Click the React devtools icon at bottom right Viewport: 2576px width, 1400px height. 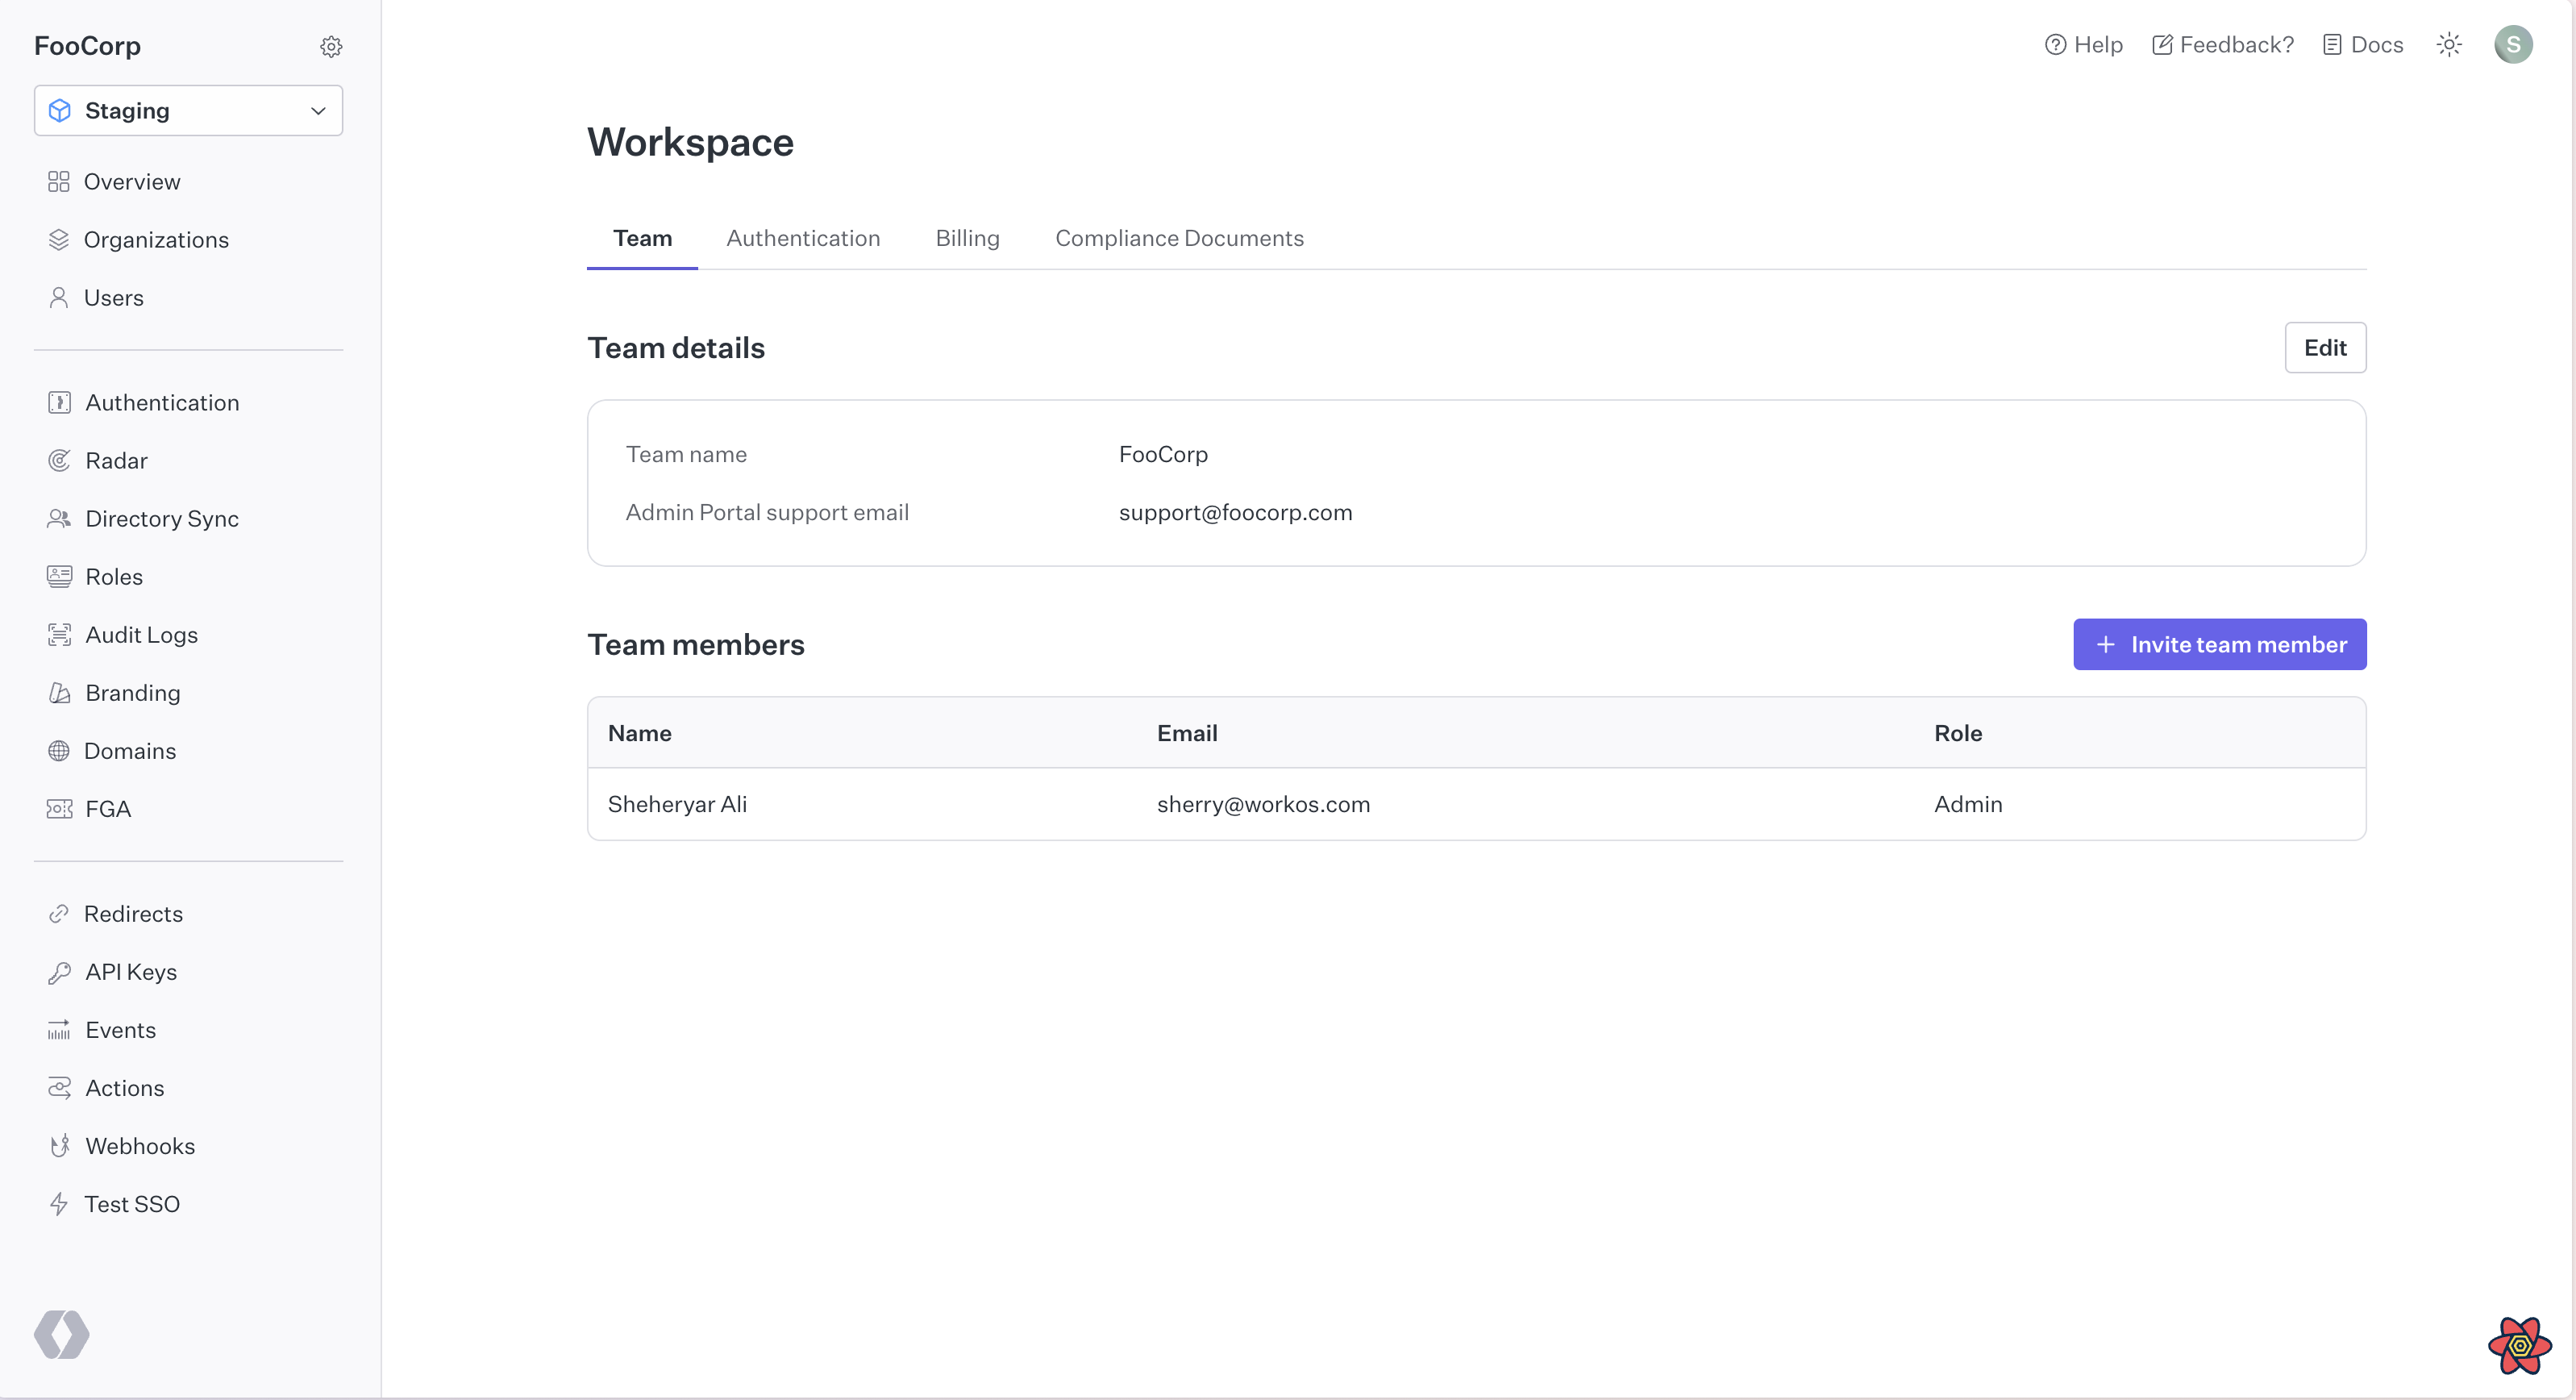[2519, 1344]
